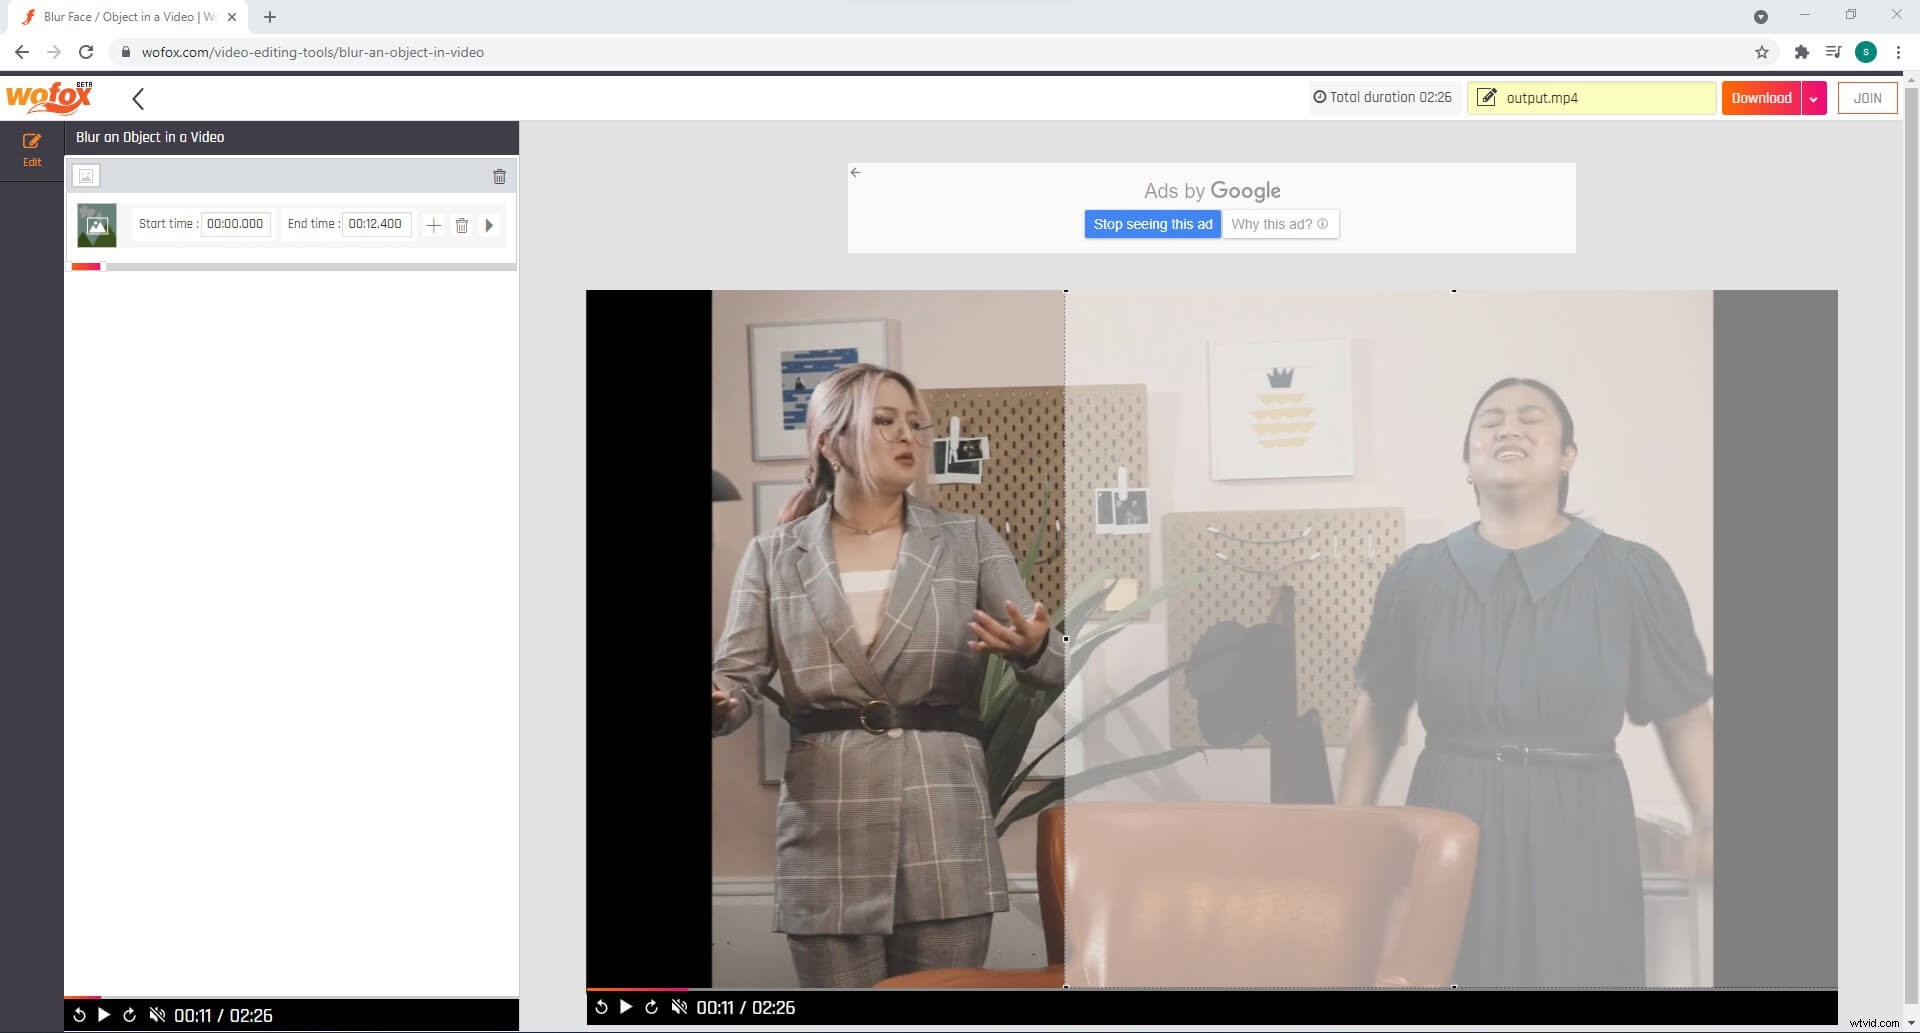Click the JOIN button

(x=1867, y=98)
